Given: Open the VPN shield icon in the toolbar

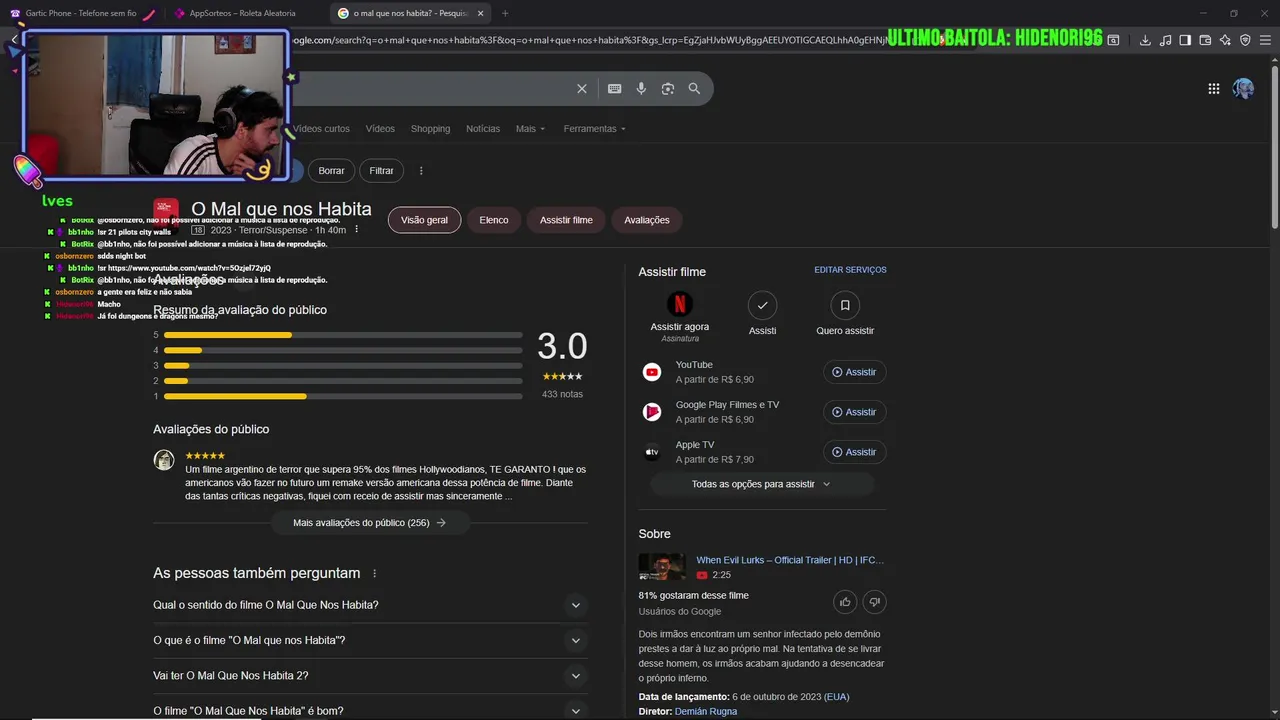Looking at the screenshot, I should pyautogui.click(x=1245, y=40).
